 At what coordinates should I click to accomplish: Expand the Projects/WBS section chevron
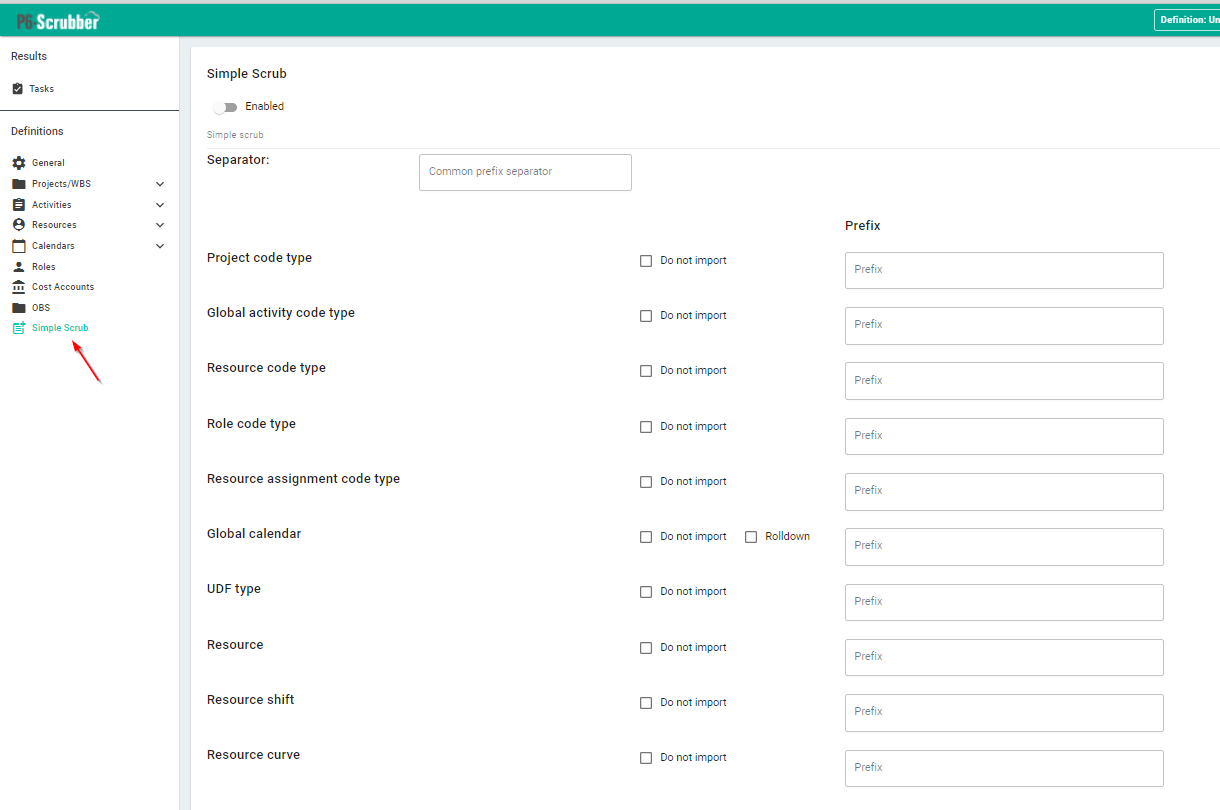point(160,184)
